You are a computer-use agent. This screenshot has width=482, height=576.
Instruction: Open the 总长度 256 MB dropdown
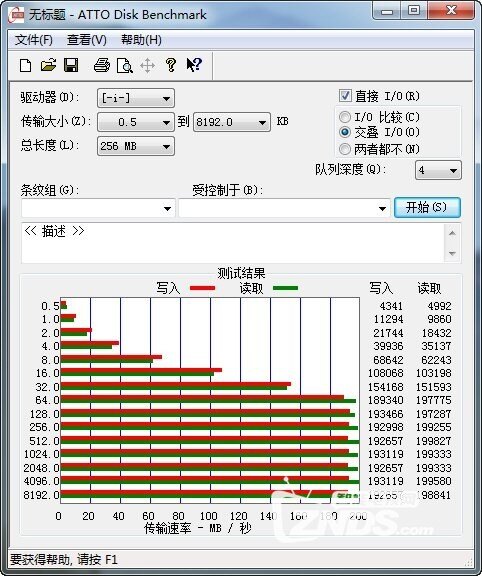click(x=136, y=146)
